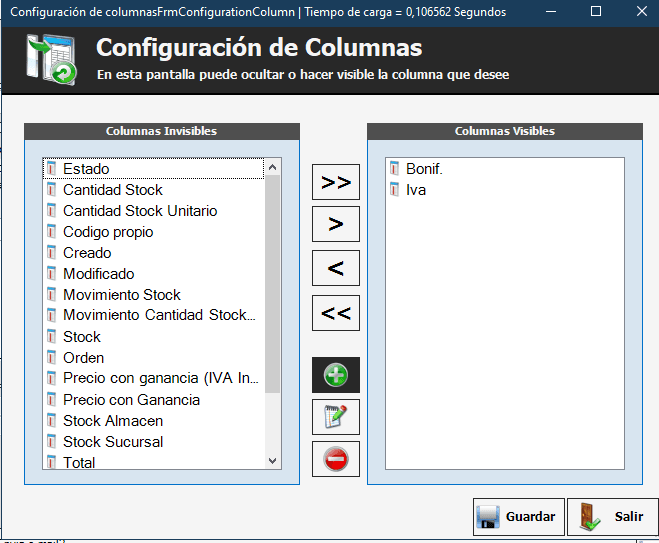The height and width of the screenshot is (543, 659).
Task: Move selected column left with < button
Action: (336, 268)
